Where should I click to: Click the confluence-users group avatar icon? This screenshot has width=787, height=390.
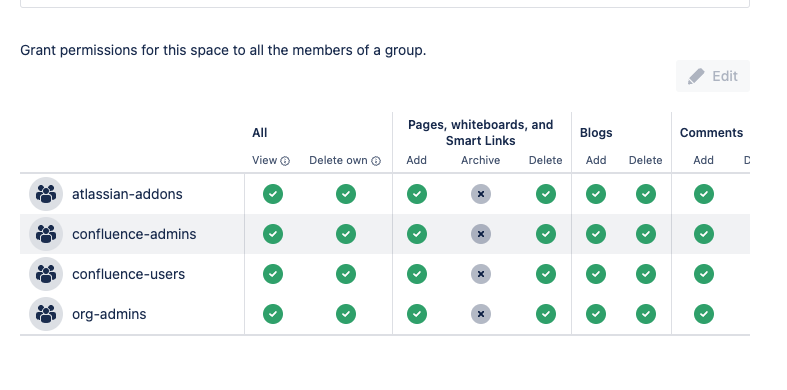coord(46,274)
